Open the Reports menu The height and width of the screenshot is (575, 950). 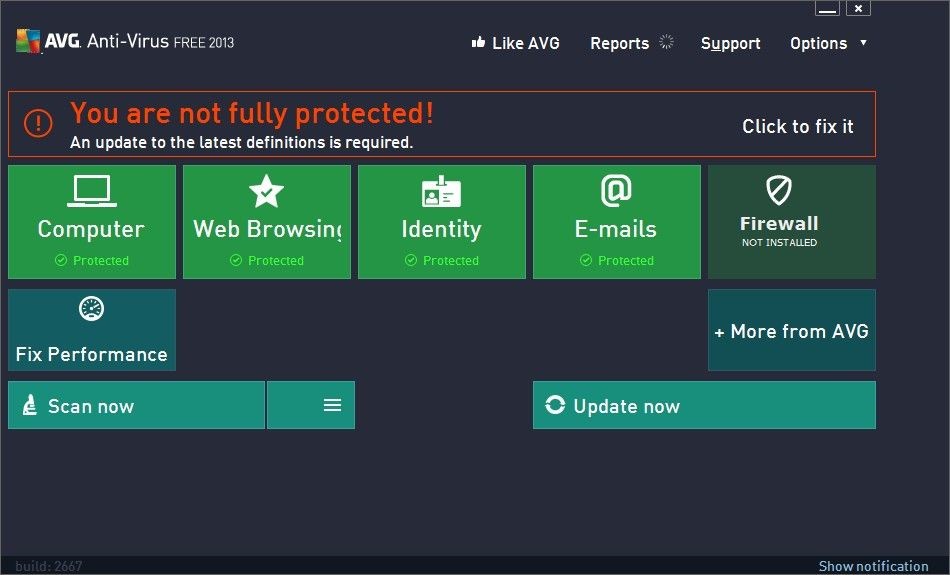click(x=619, y=43)
